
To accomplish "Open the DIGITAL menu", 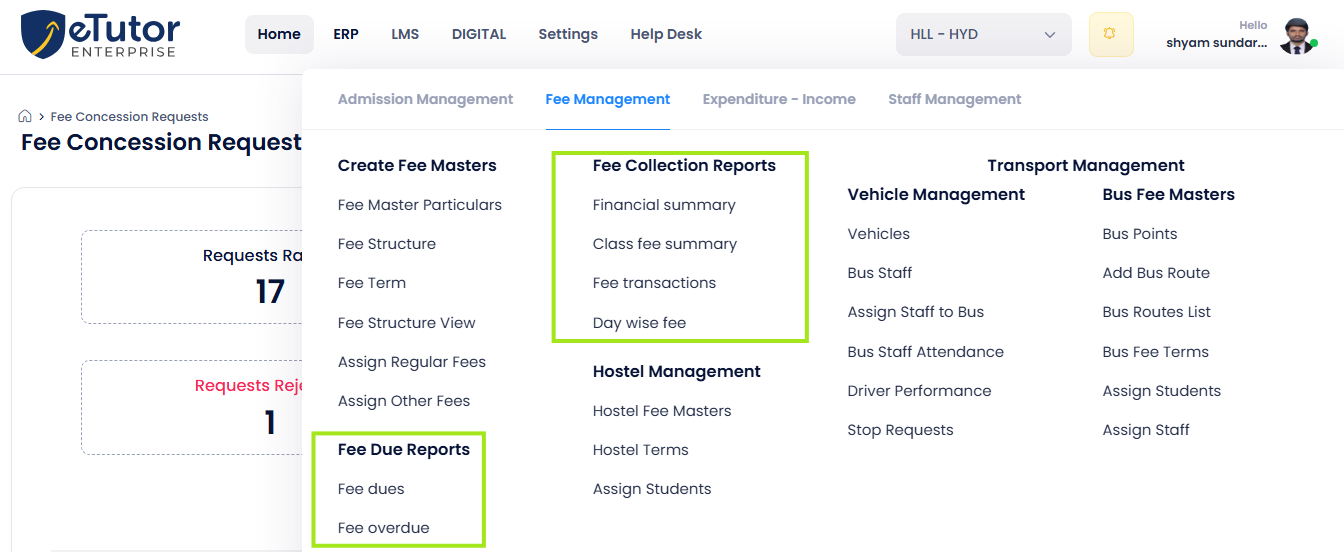I will 479,34.
